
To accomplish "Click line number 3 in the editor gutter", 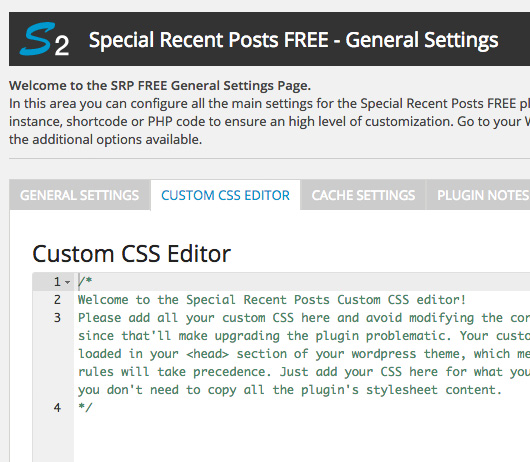I will (57, 318).
